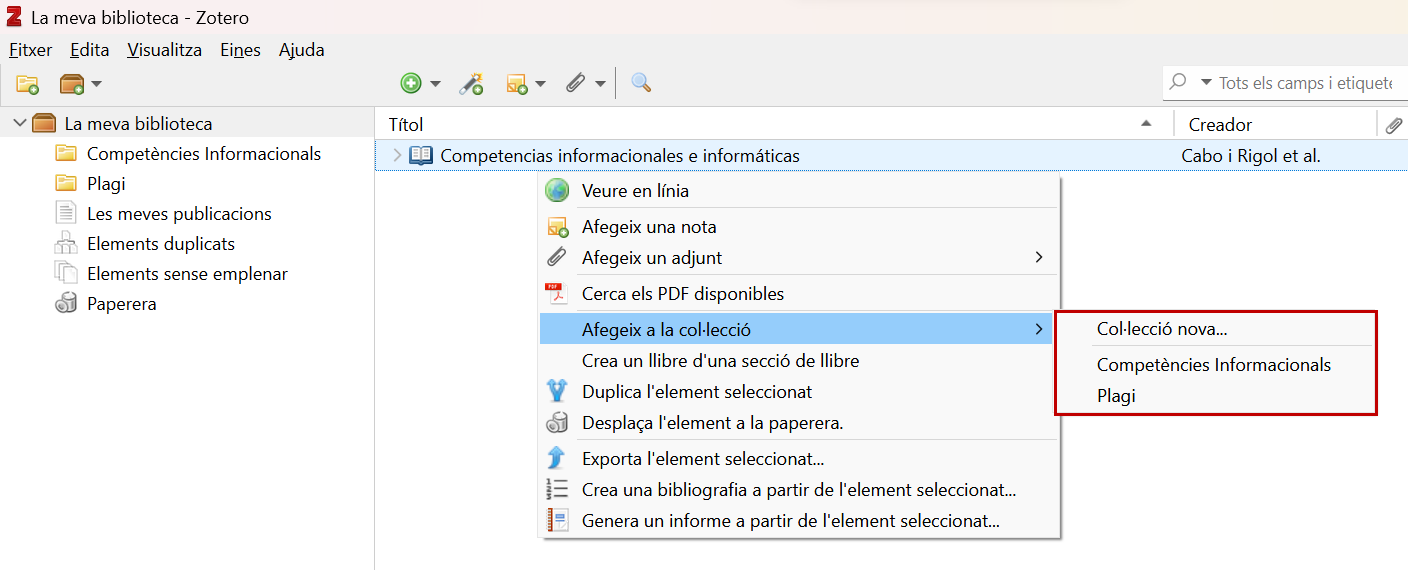Open the Add Attachment dropdown arrow
Viewport: 1408px width, 570px height.
pos(600,84)
